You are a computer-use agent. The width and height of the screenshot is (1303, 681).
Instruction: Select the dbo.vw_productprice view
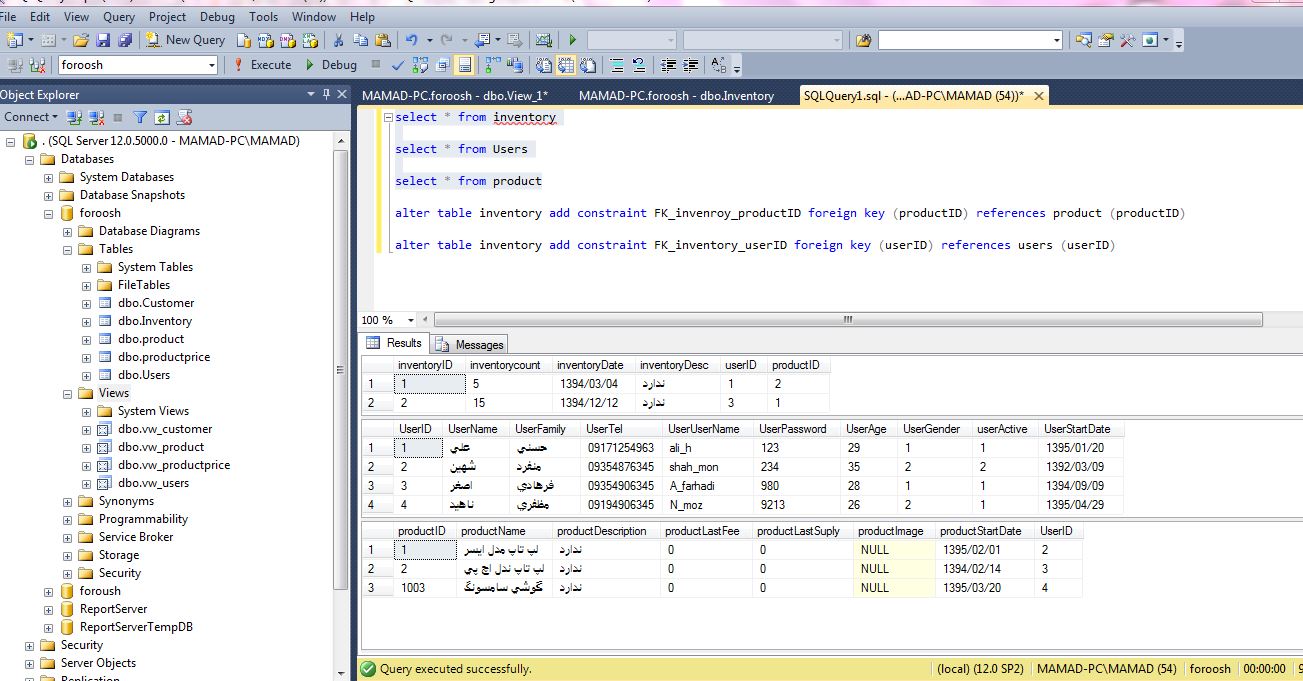pos(174,465)
